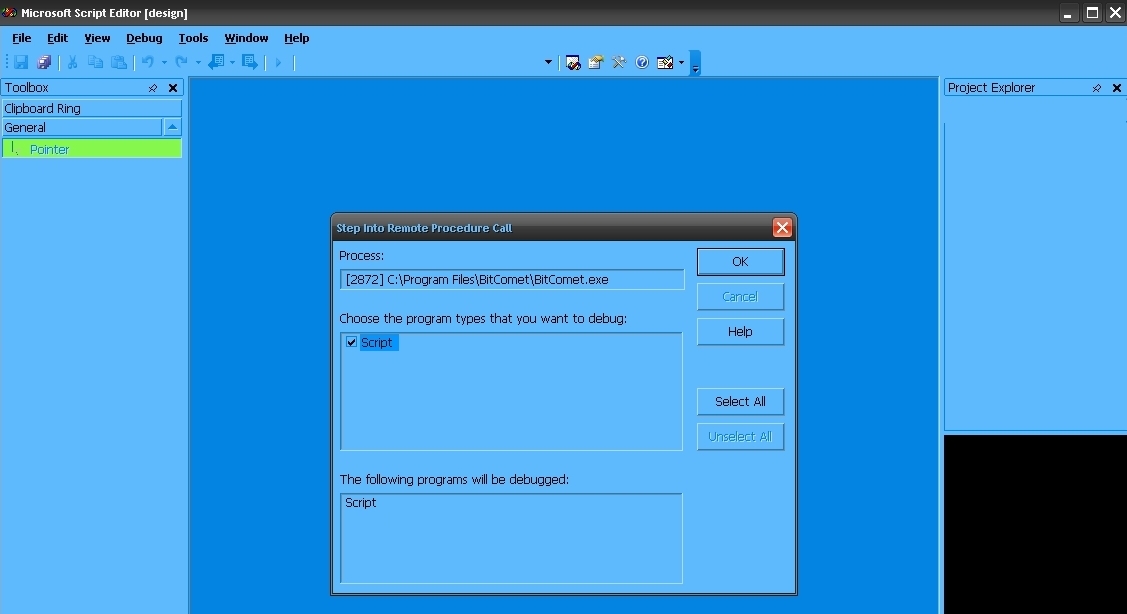
Task: Click the Select All button
Action: pyautogui.click(x=740, y=401)
